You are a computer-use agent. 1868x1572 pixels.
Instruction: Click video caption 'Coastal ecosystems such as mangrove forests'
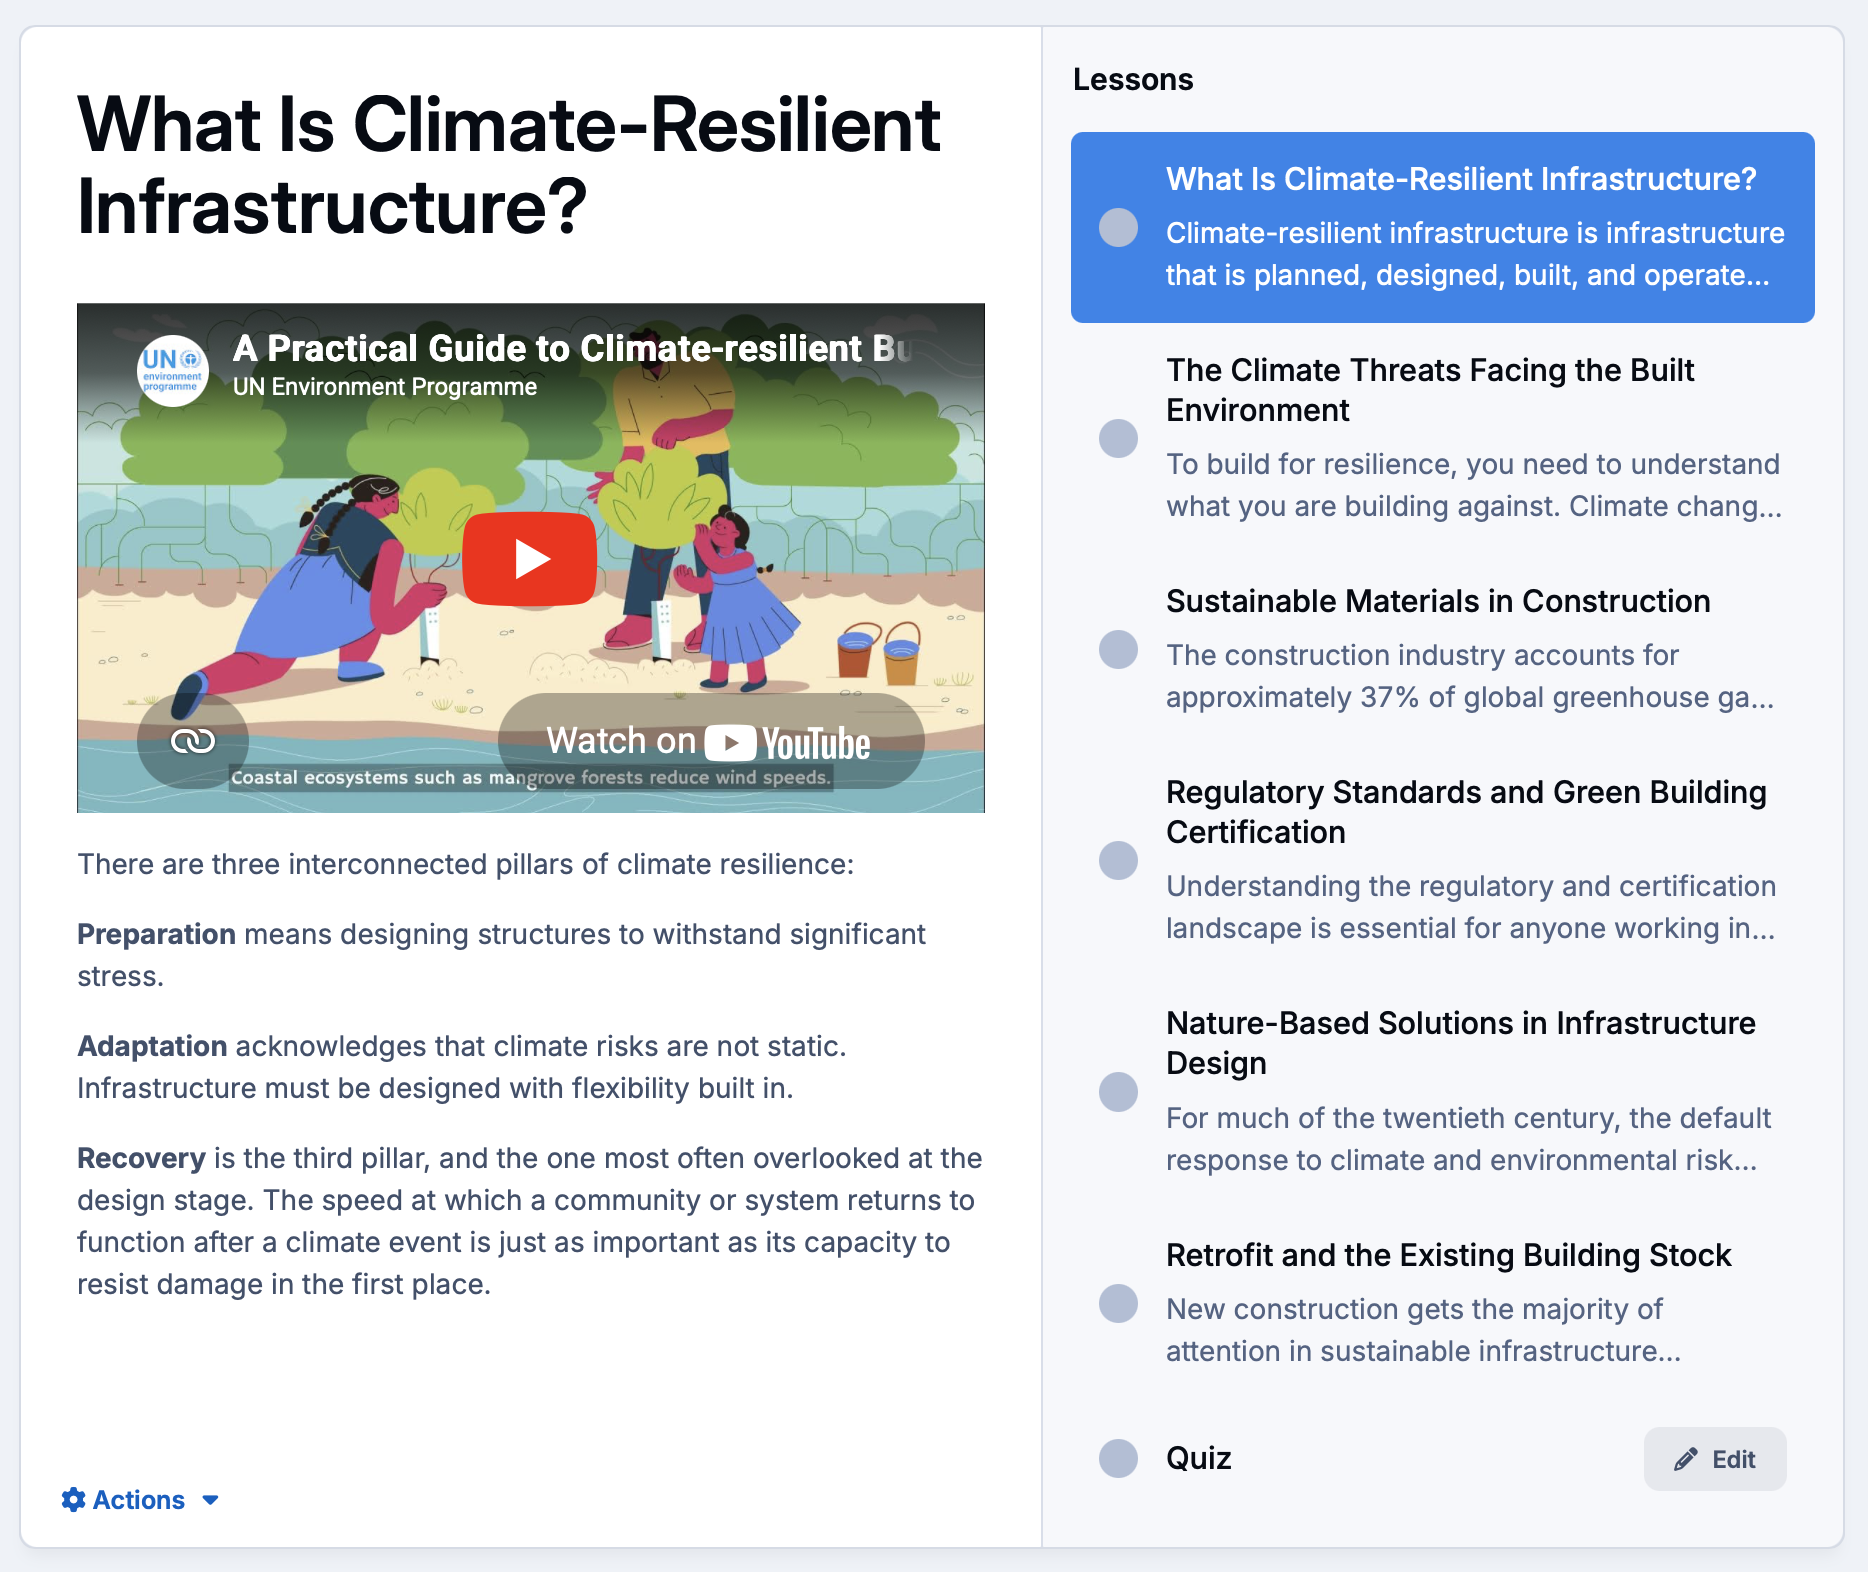pos(530,777)
